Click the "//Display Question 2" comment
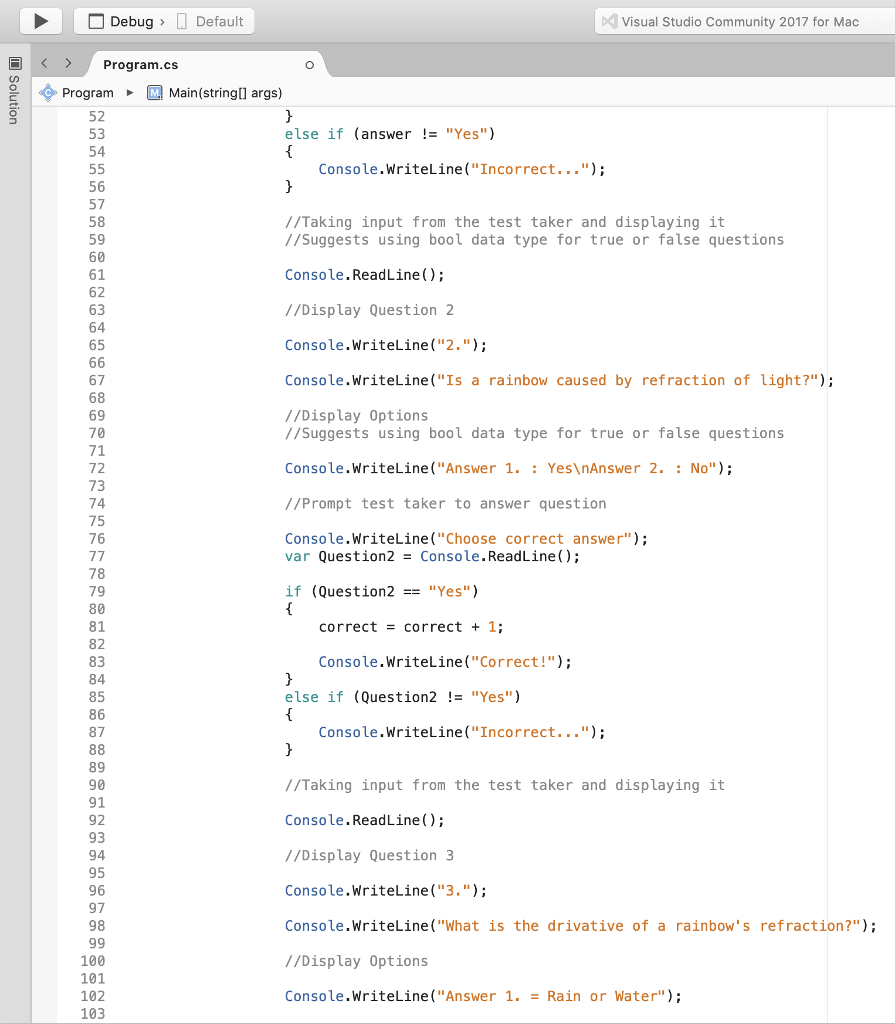The image size is (895, 1024). [369, 310]
